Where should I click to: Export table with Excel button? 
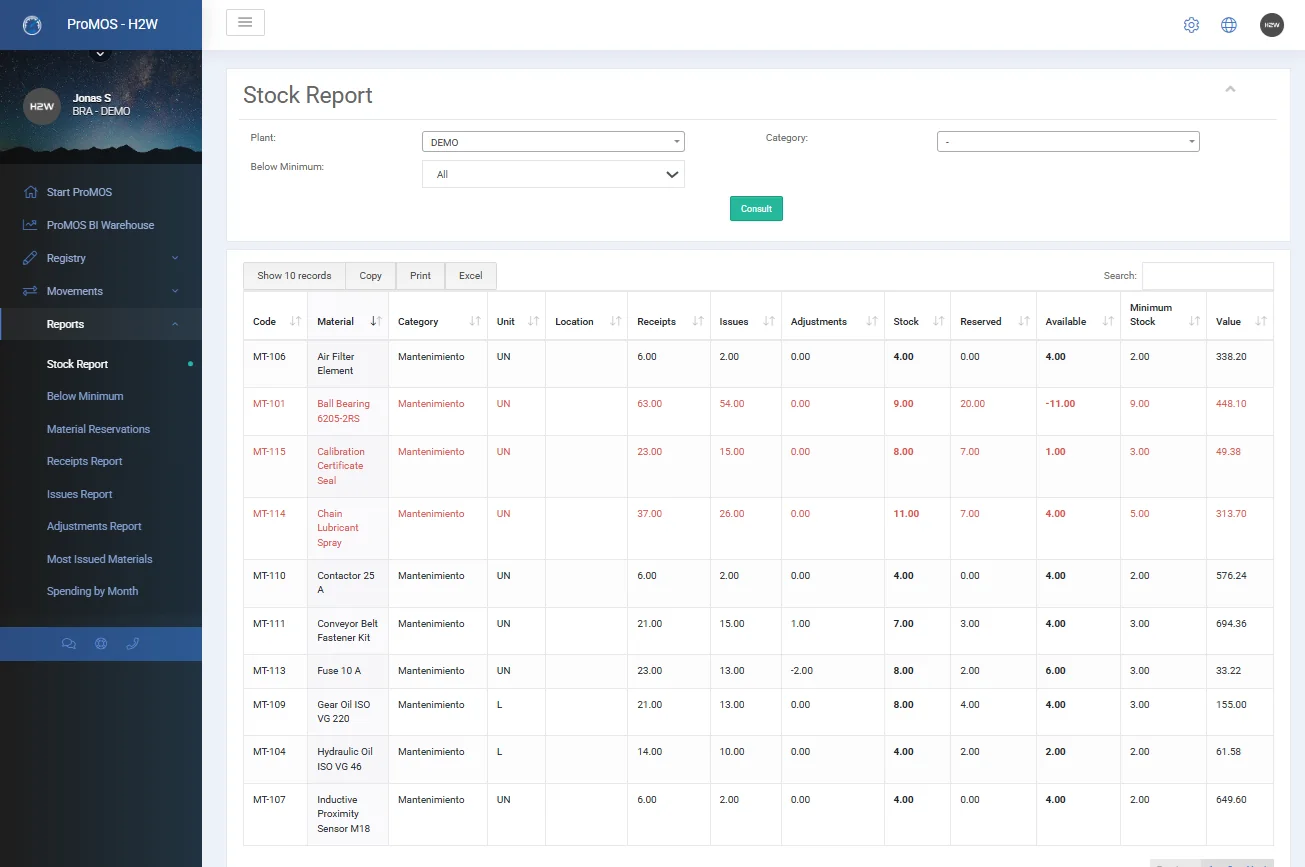coord(470,276)
